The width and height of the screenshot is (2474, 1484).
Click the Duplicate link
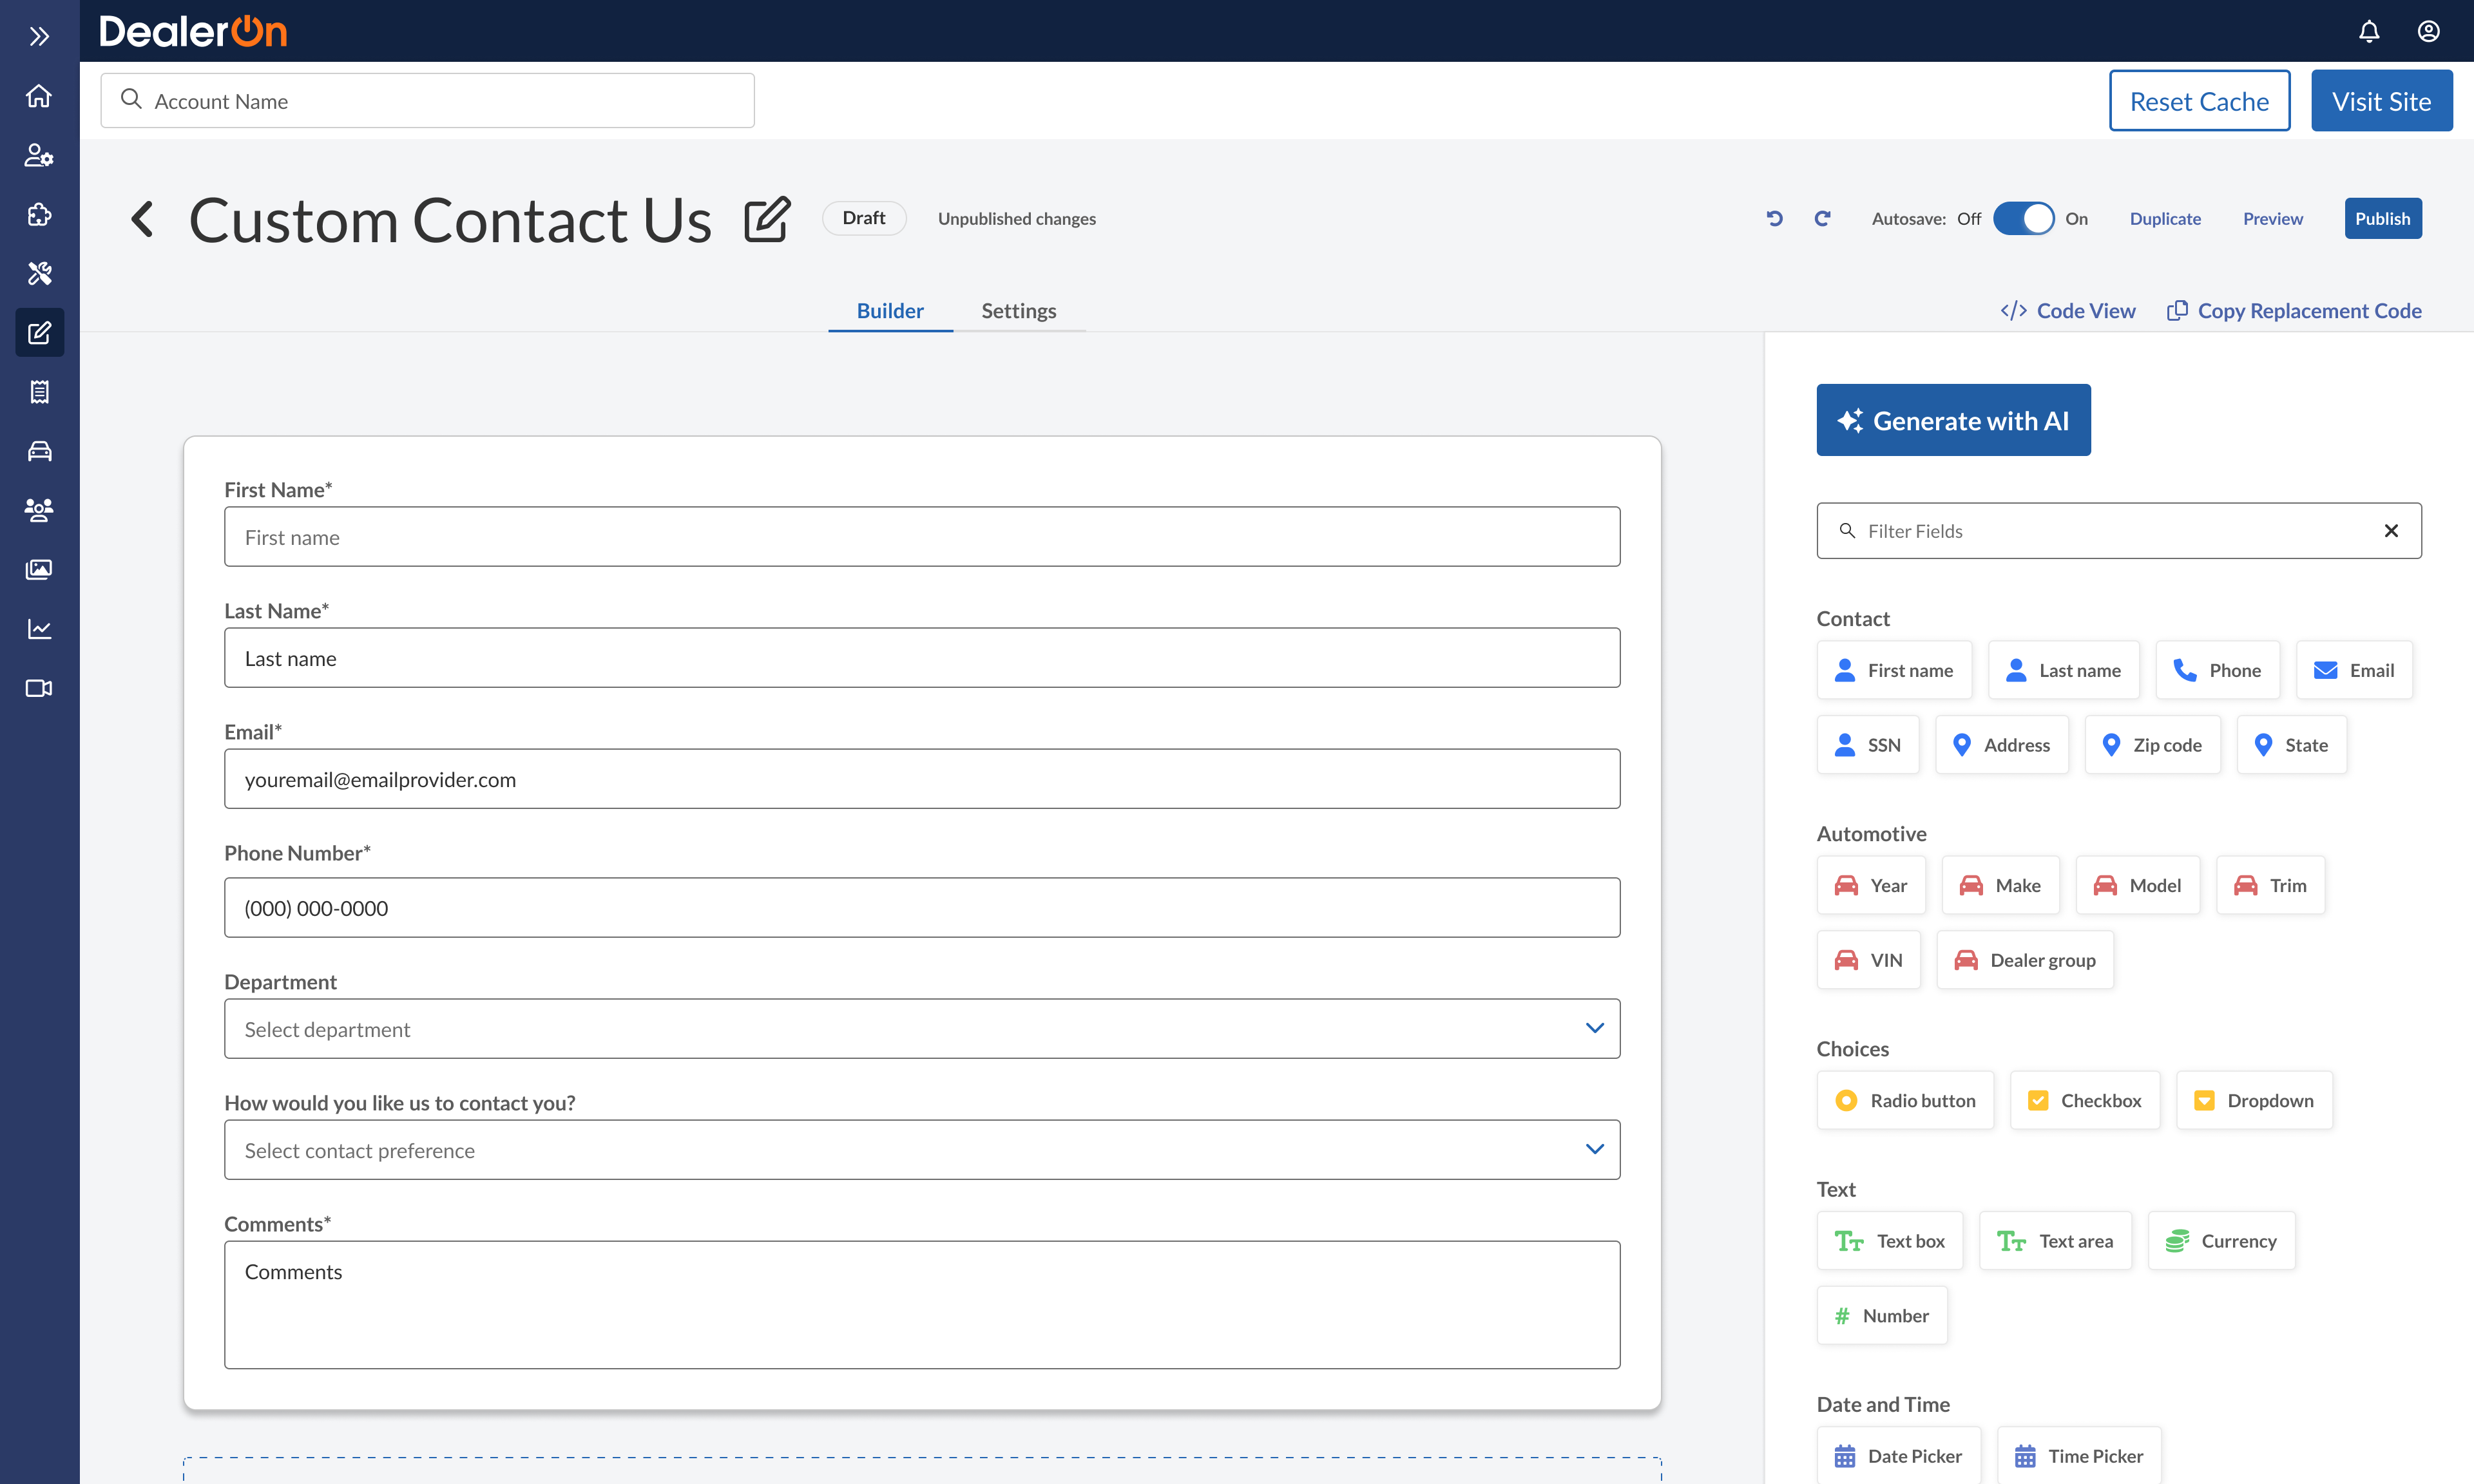(x=2165, y=218)
